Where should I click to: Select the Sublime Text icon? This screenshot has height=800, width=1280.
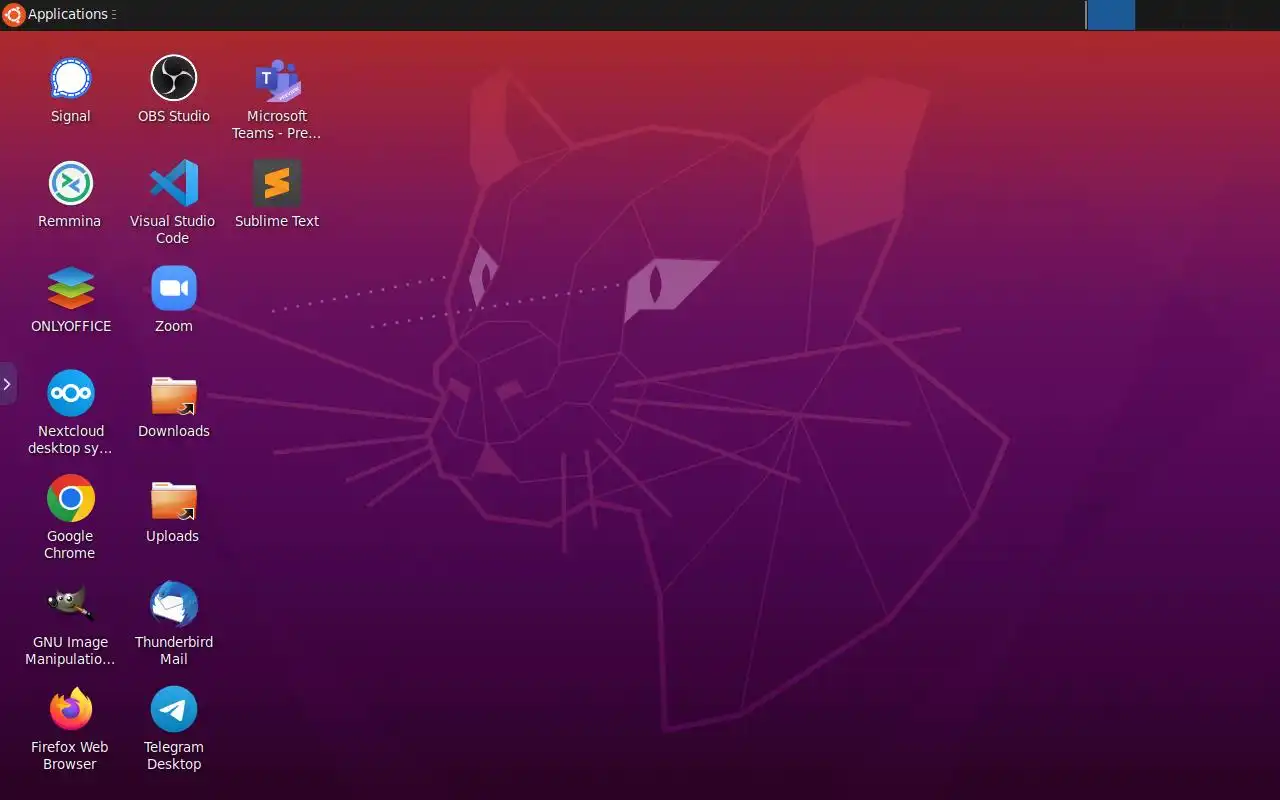click(277, 184)
